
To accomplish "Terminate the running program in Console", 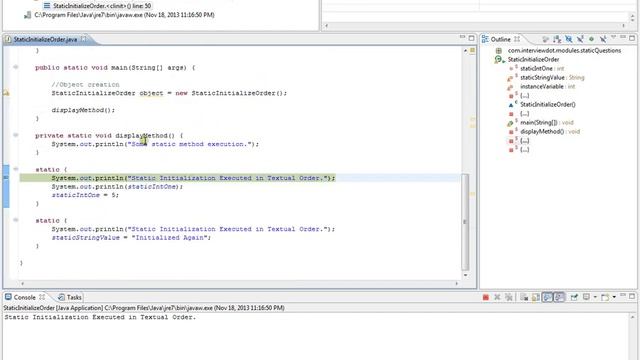I will (486, 298).
